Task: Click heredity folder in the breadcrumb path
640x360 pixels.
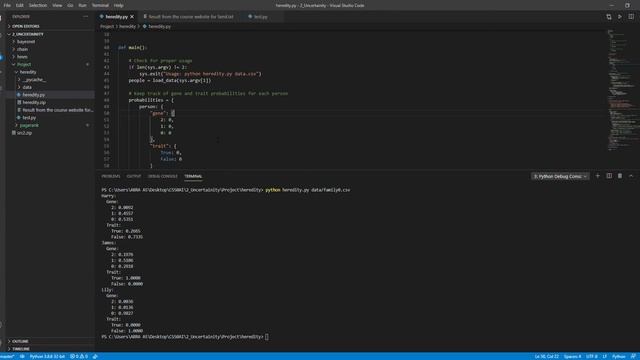Action: pos(127,27)
